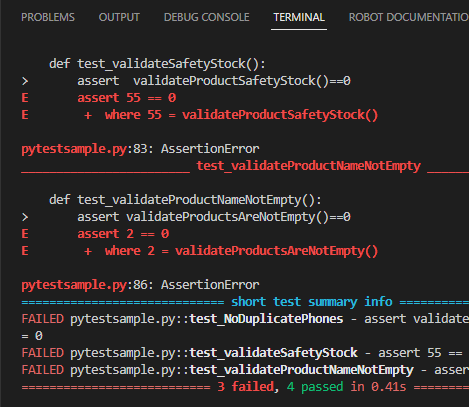Viewport: 469px width, 407px height.
Task: Click the red 'assert 2 == 0' line
Action: tap(123, 234)
